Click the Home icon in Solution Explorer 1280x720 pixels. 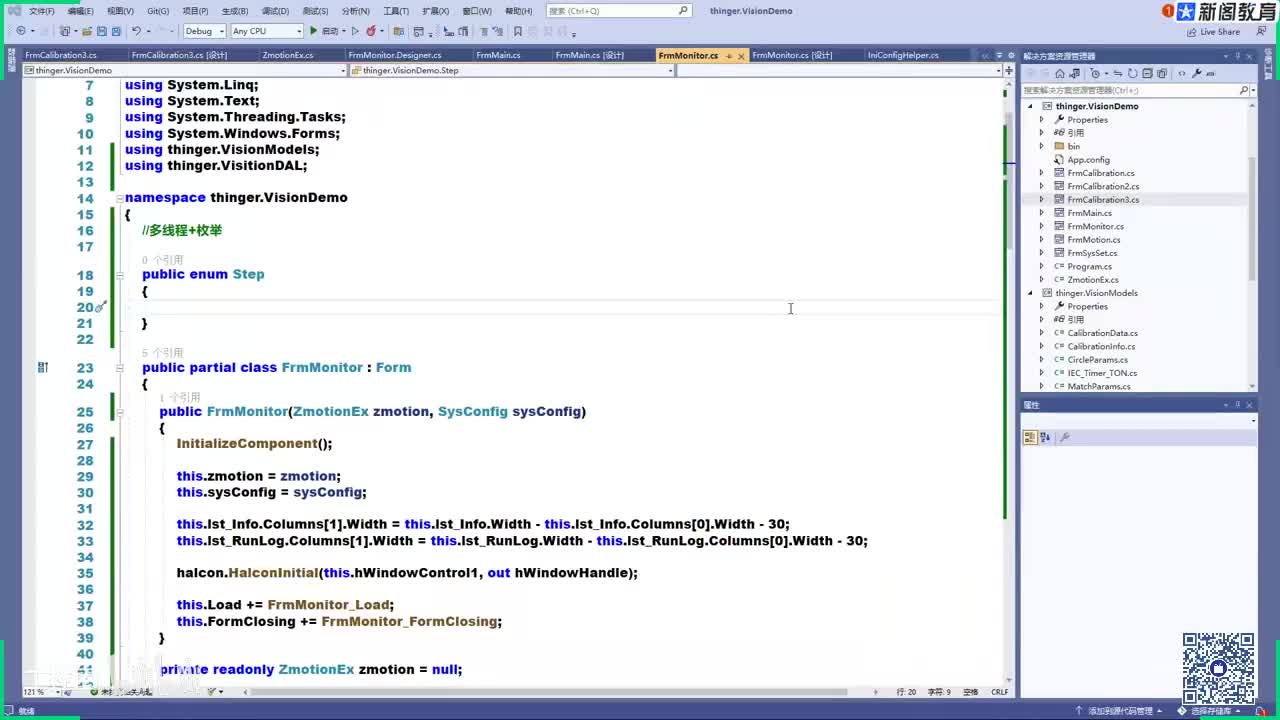[x=1060, y=74]
